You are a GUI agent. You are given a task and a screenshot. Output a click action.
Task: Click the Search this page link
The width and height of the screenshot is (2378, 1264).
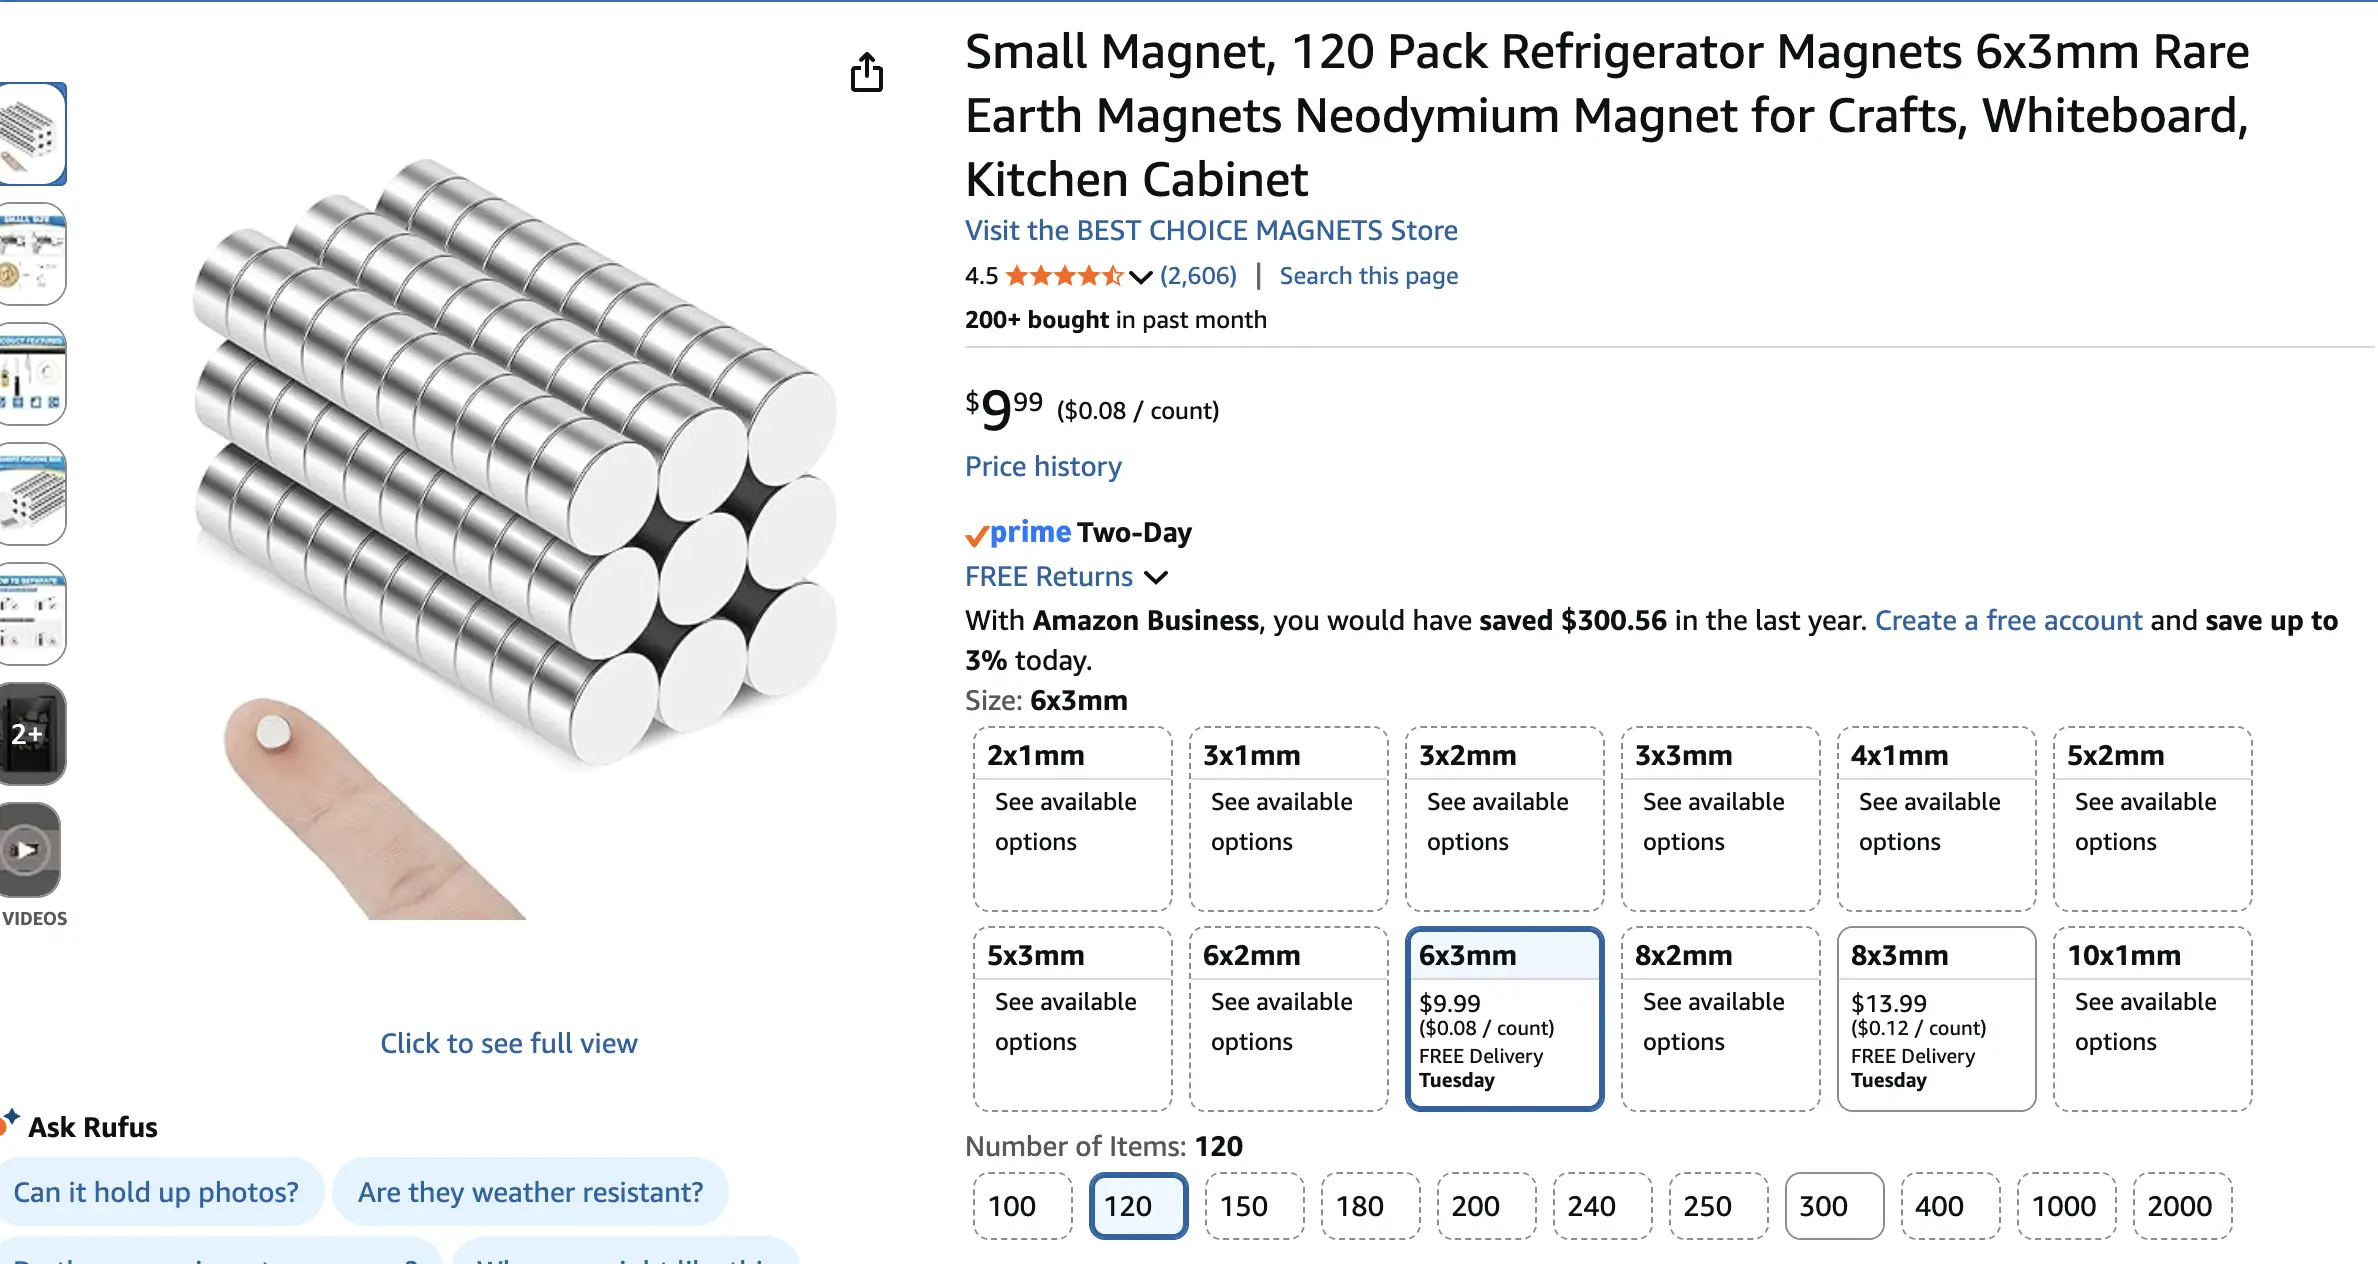(x=1369, y=276)
